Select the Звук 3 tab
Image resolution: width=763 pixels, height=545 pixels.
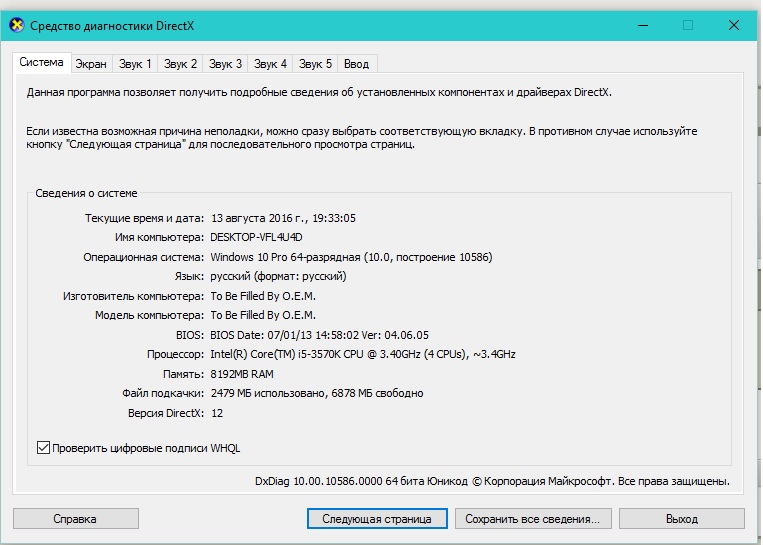tap(225, 64)
